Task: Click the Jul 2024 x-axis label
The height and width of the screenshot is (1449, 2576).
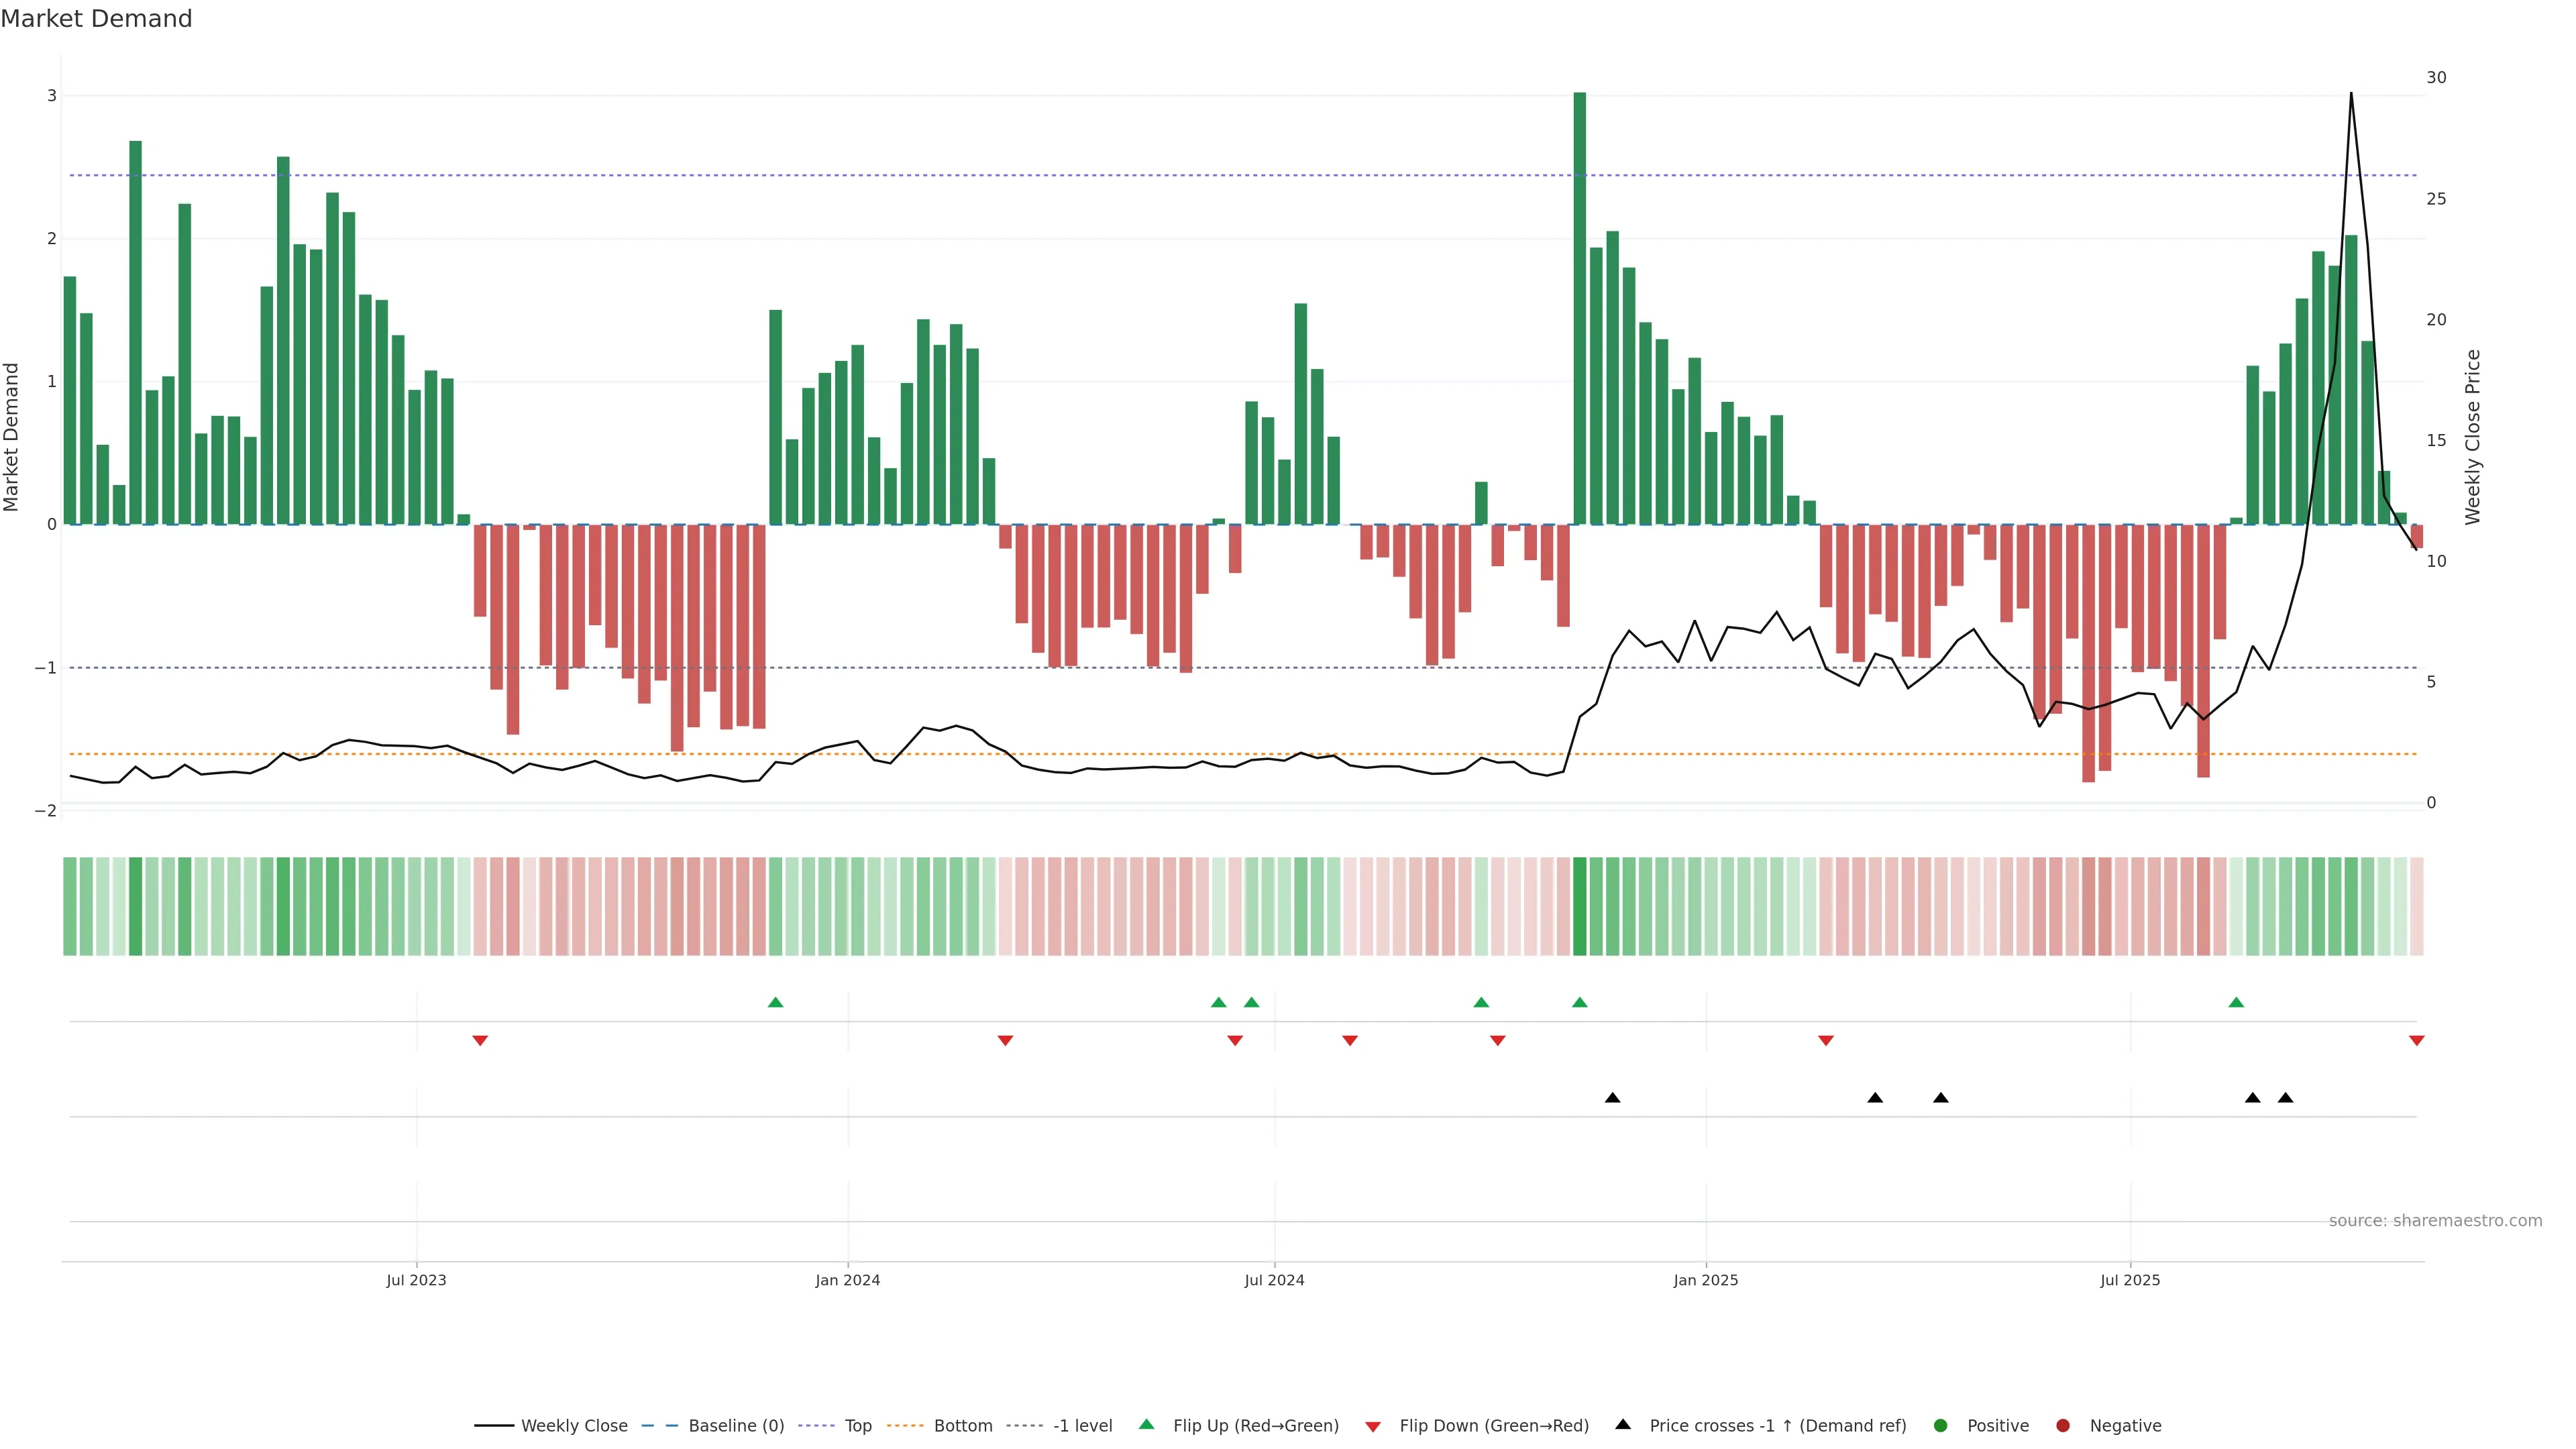Action: (1274, 1280)
